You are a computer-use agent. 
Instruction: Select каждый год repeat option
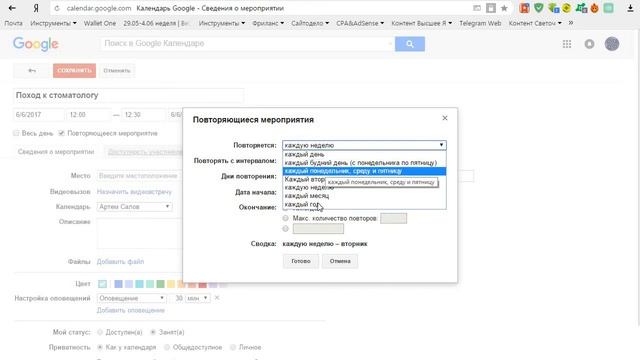click(x=364, y=204)
